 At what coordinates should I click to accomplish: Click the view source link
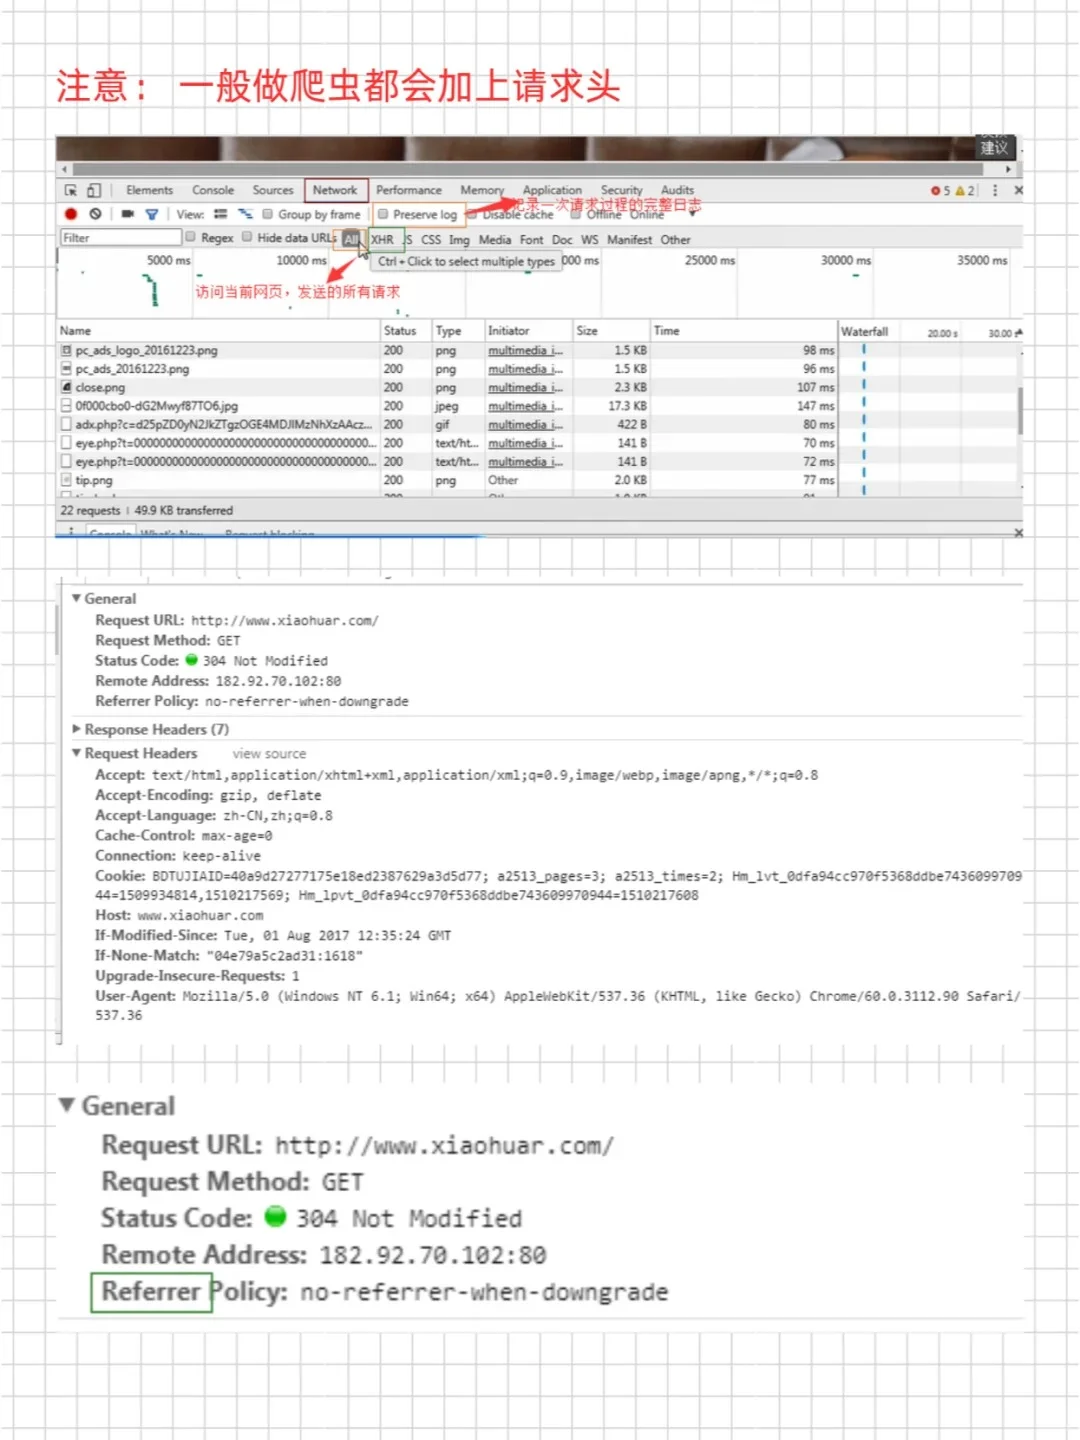point(269,754)
